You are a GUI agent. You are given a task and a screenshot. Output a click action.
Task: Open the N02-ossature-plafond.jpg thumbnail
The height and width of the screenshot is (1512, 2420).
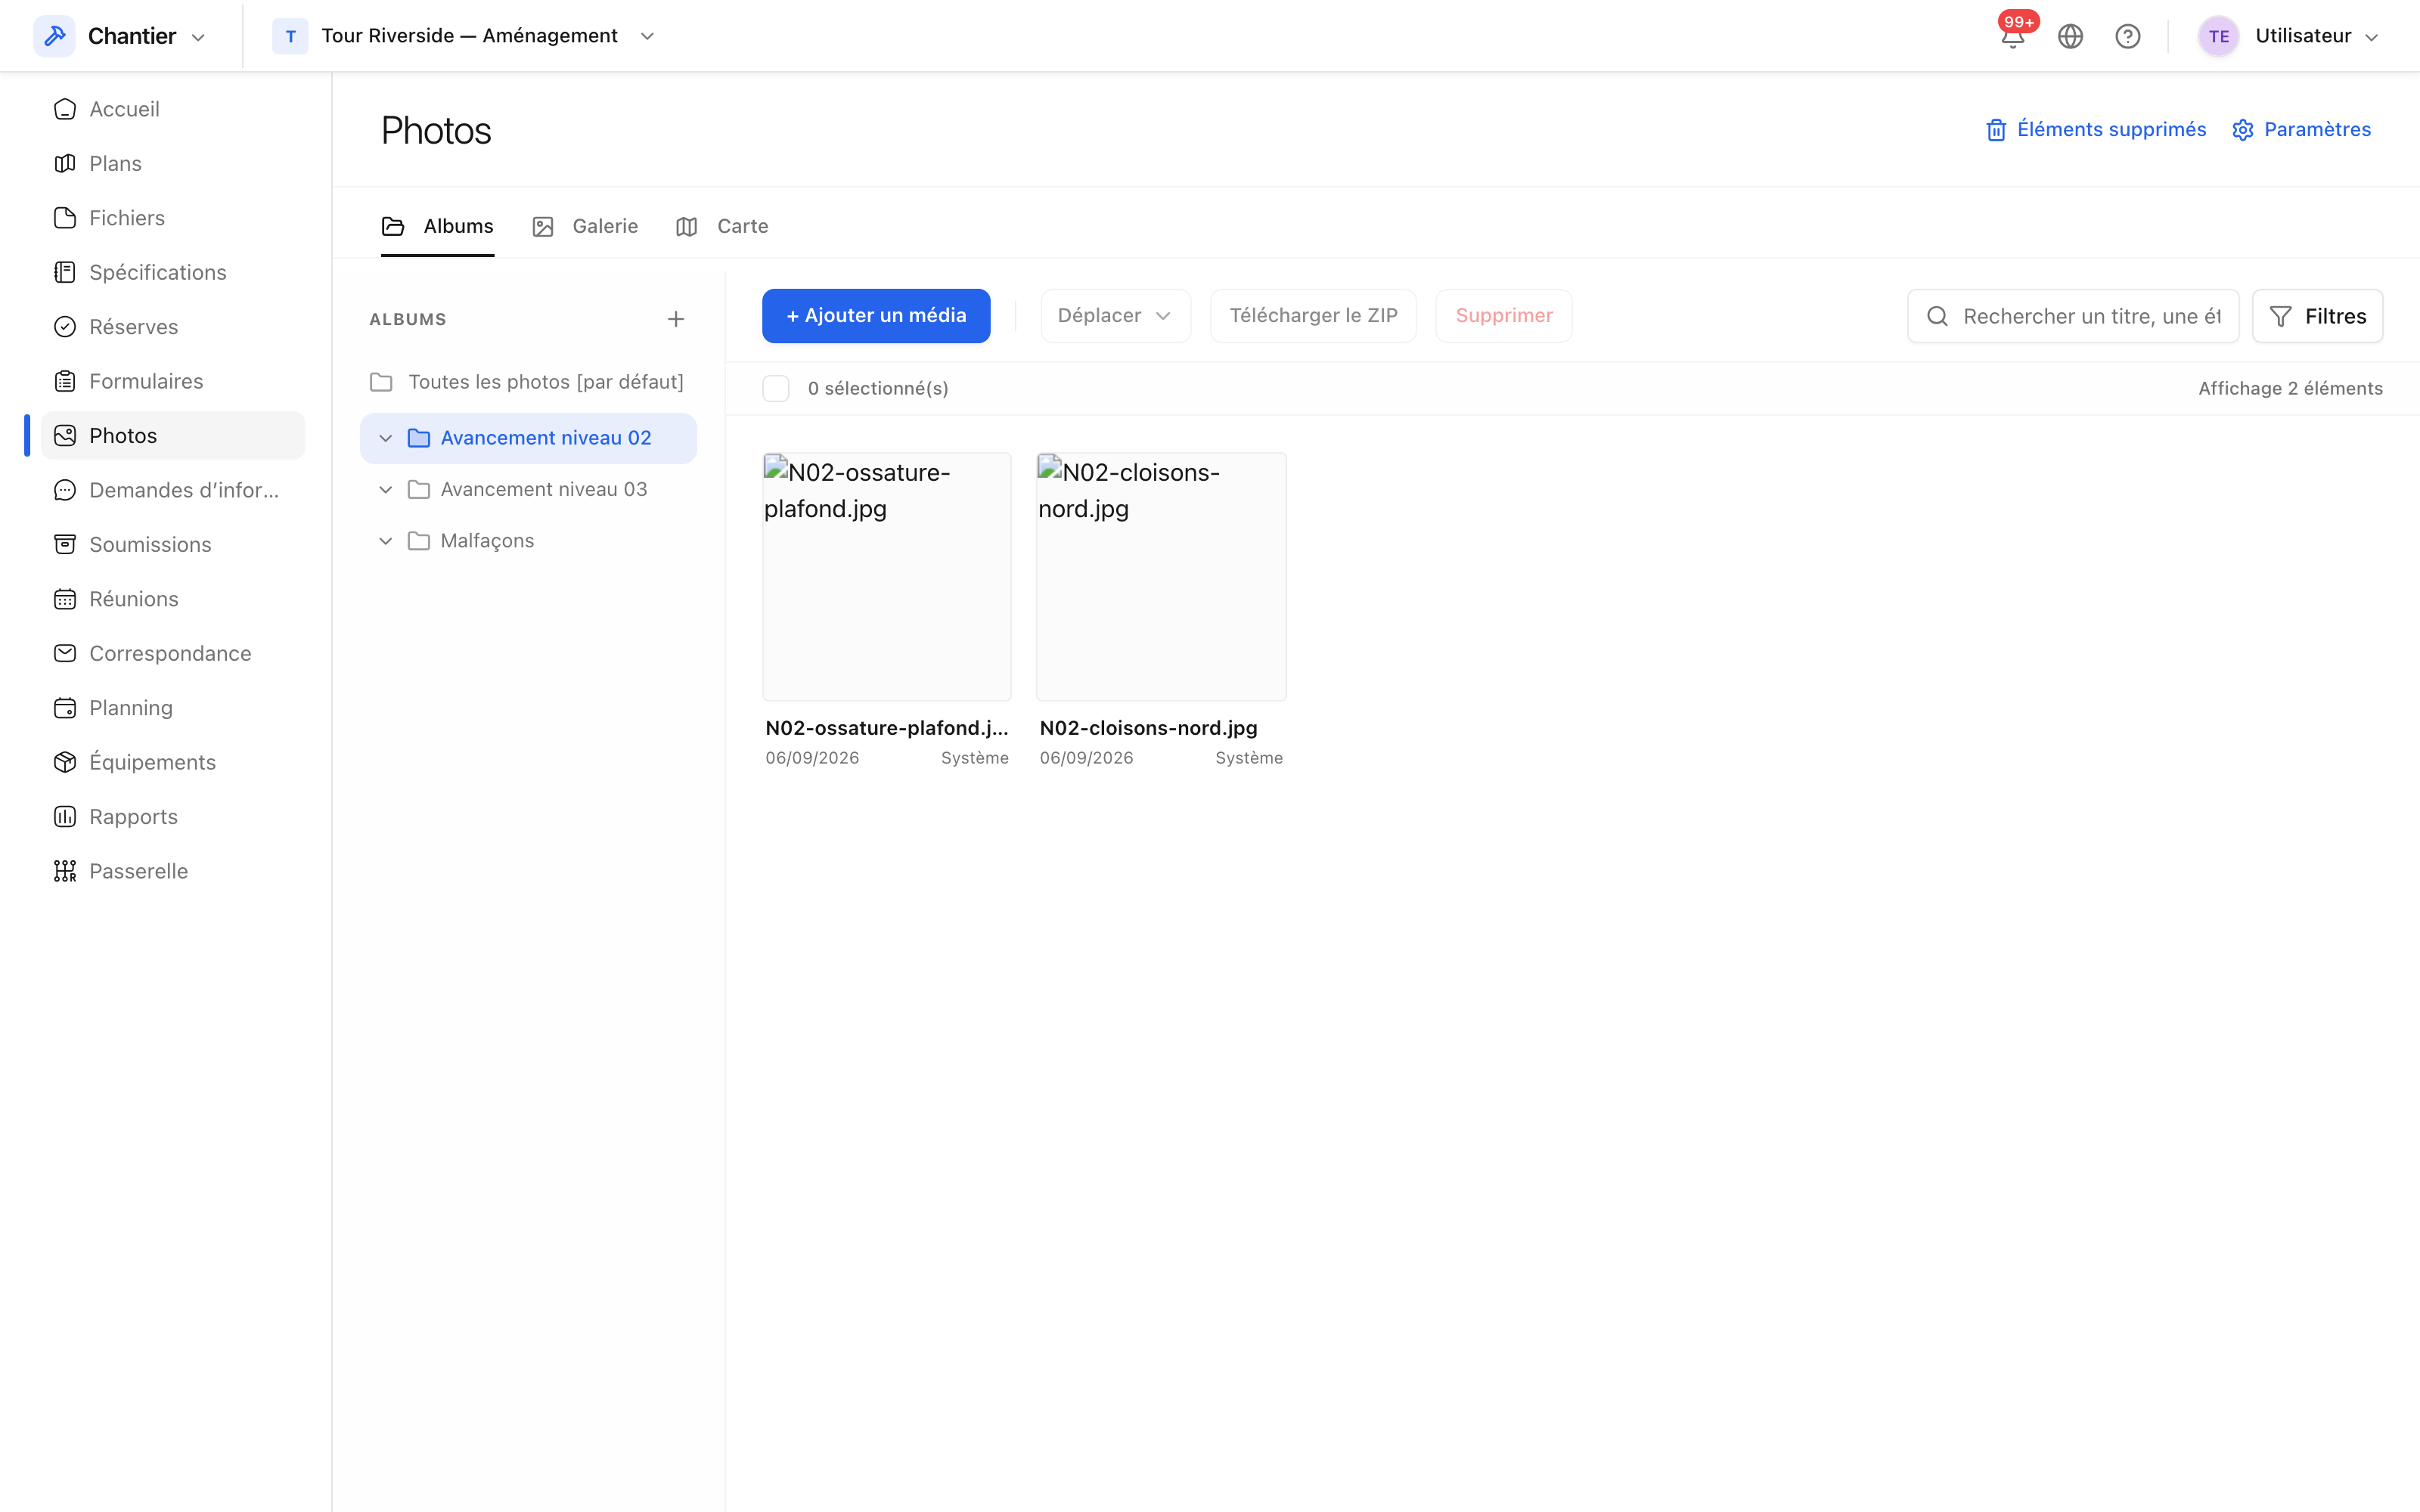(x=887, y=576)
